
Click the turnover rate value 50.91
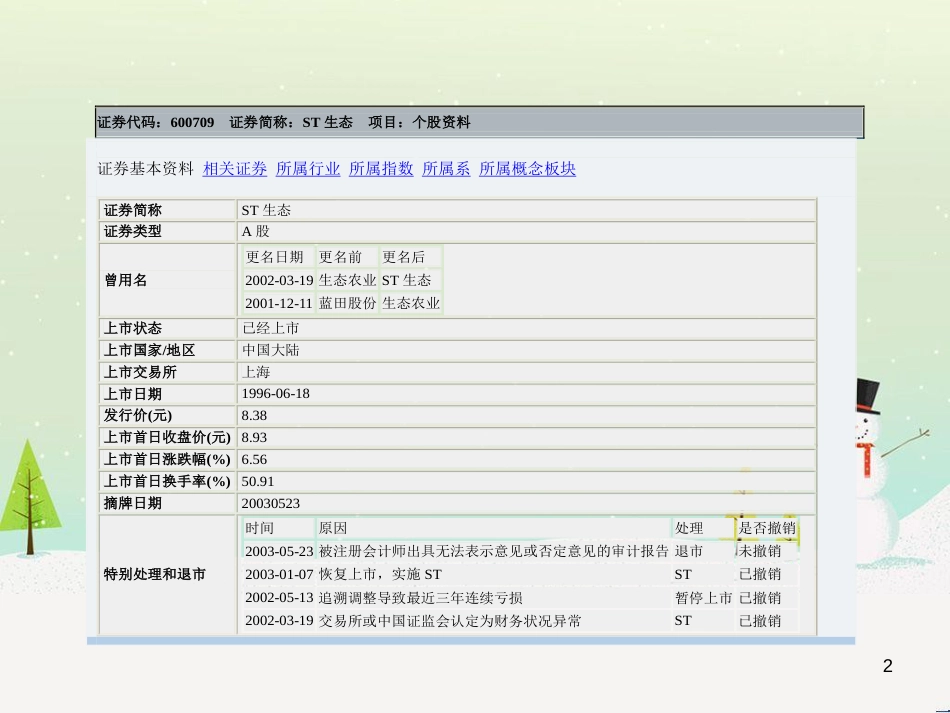pos(257,481)
